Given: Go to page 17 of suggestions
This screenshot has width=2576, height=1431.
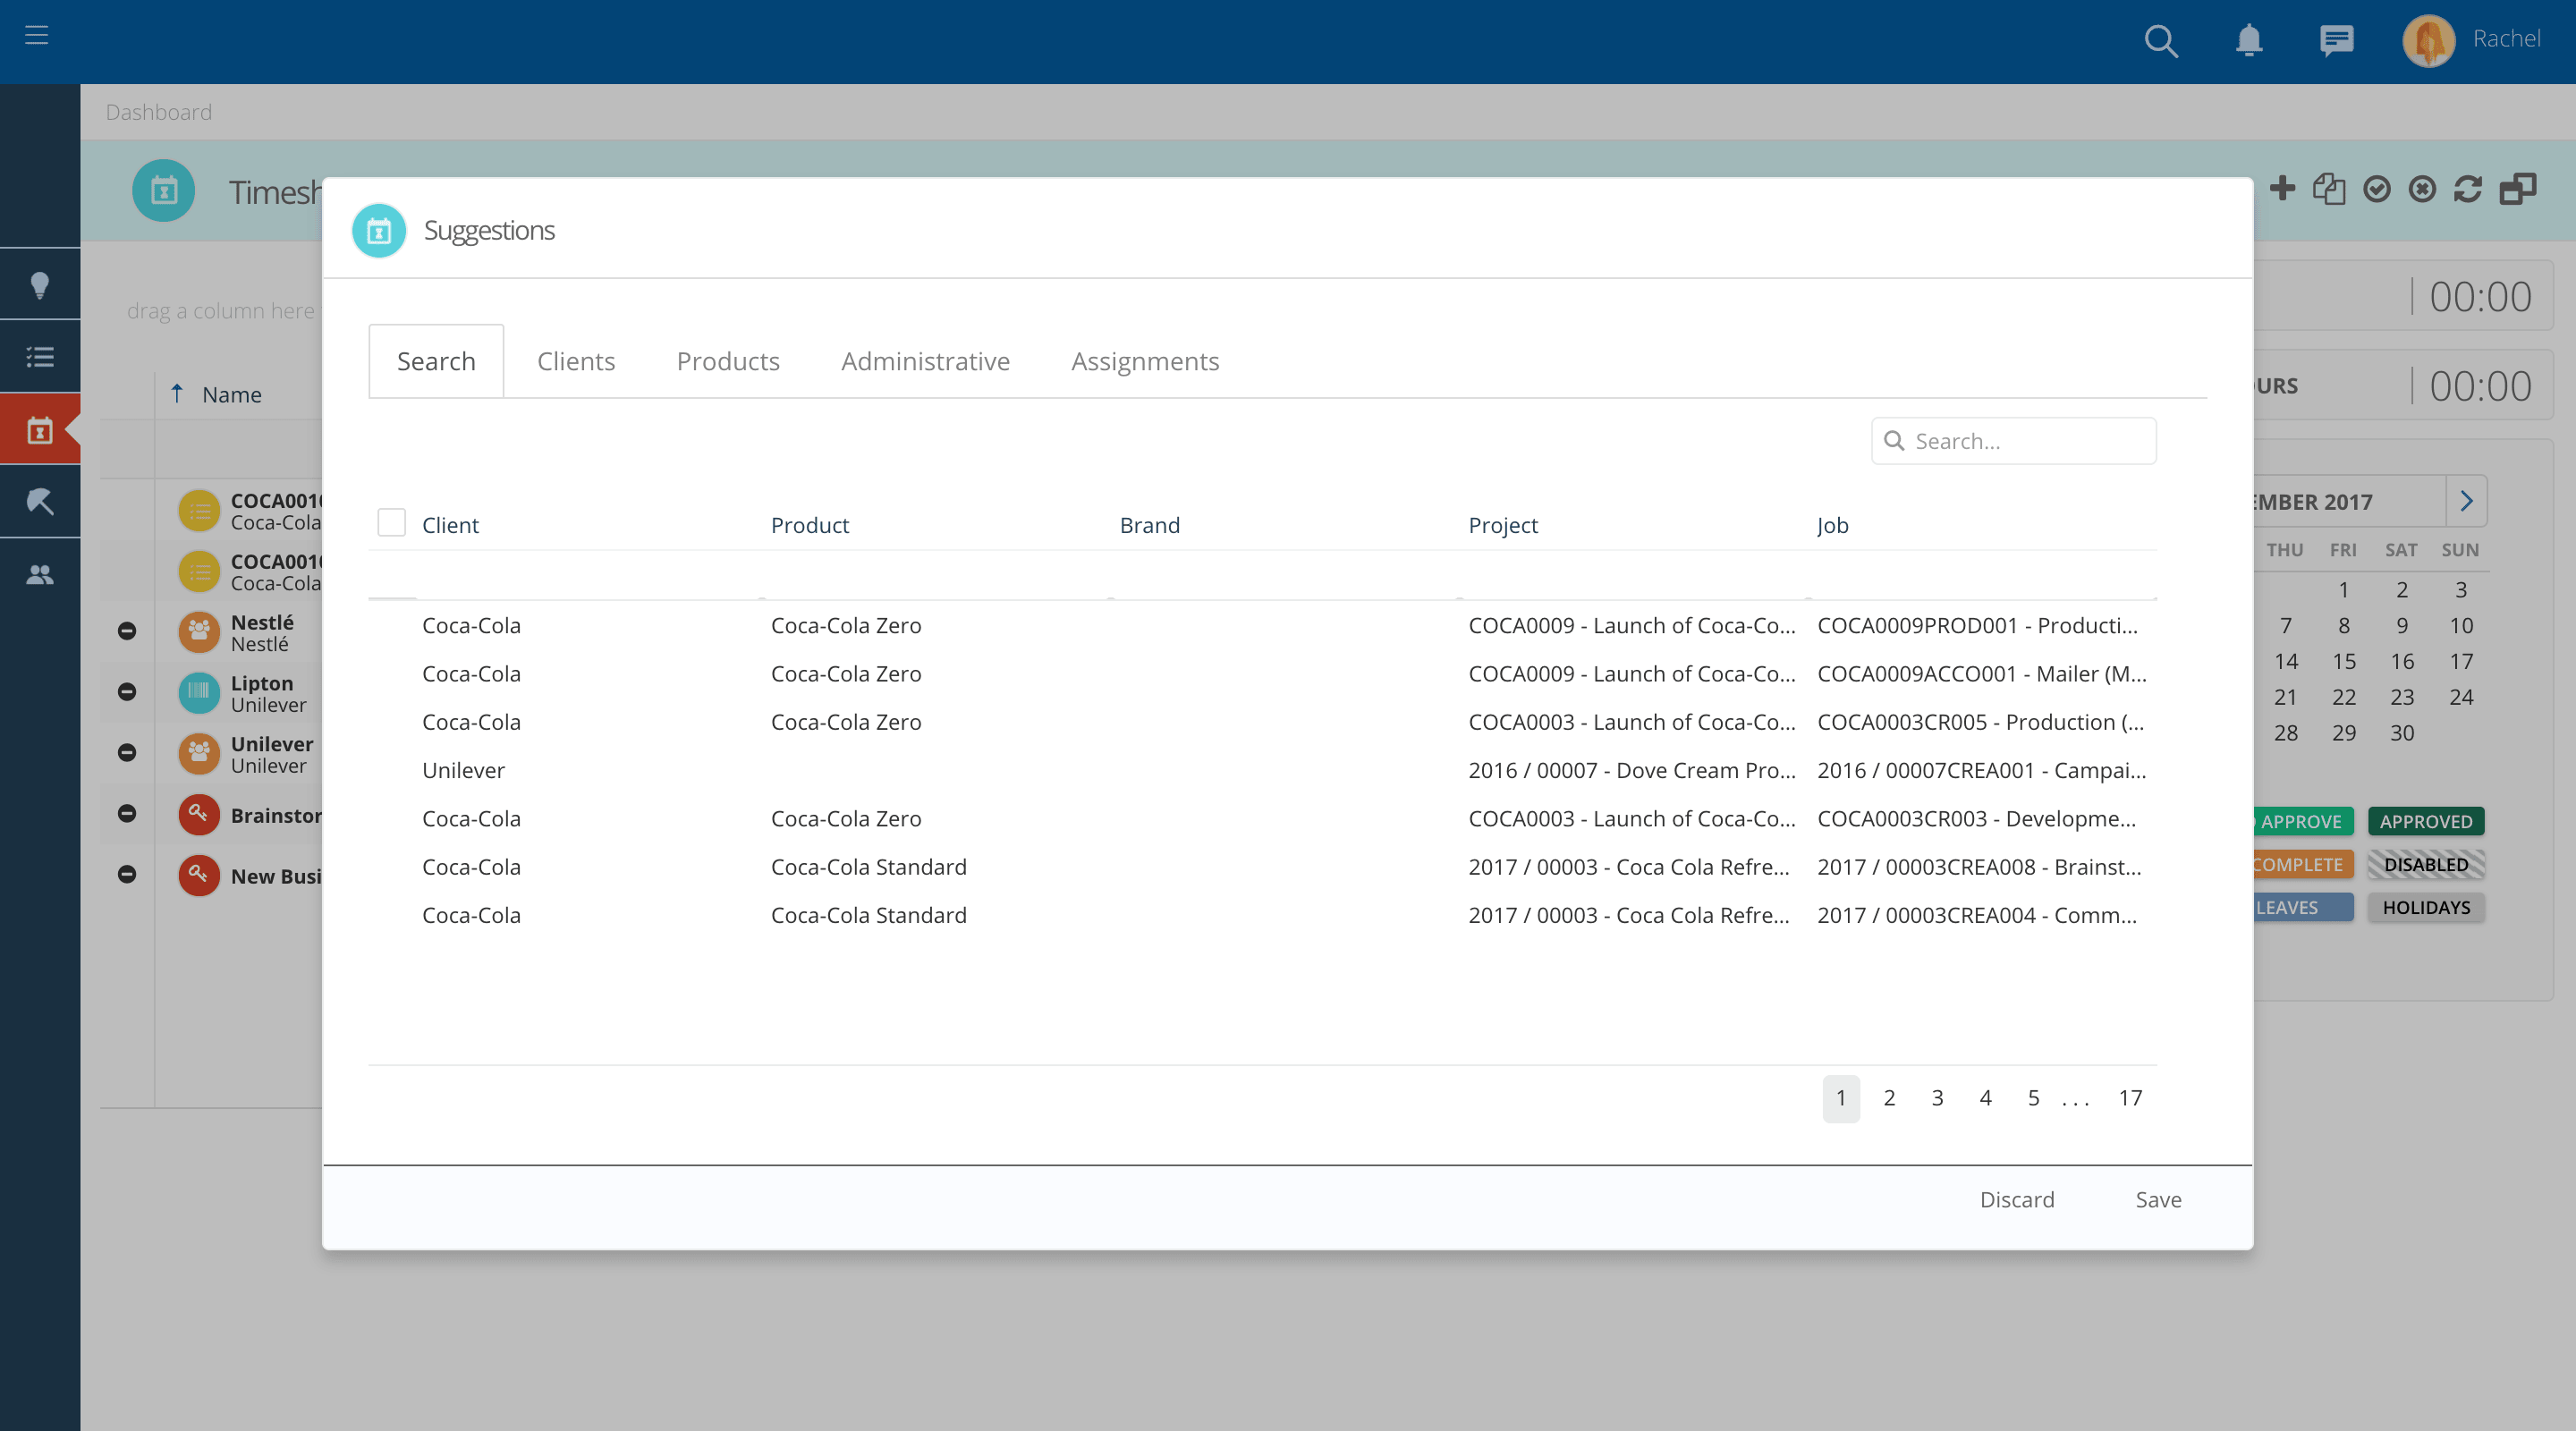Looking at the screenshot, I should [2130, 1098].
